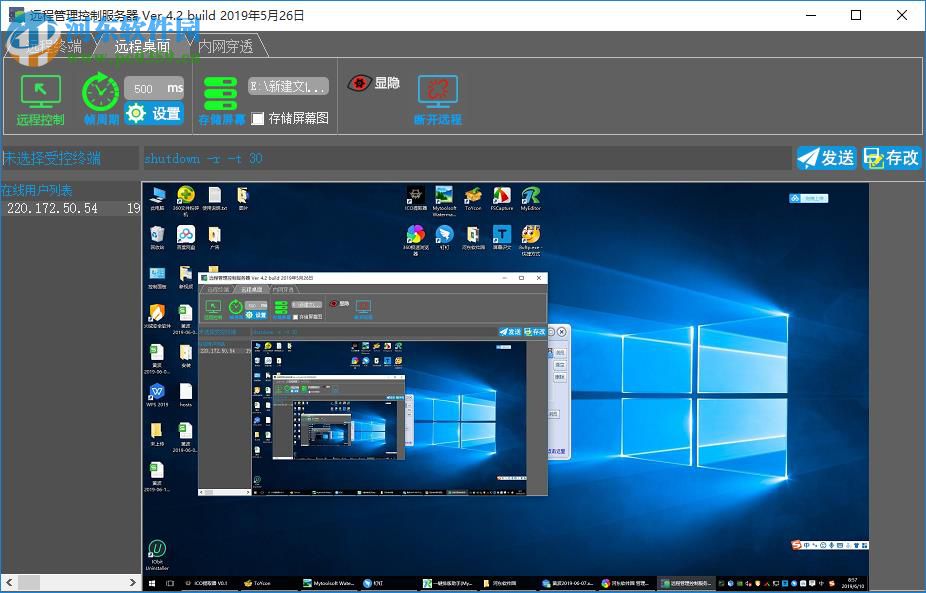Image resolution: width=926 pixels, height=593 pixels.
Task: Enable the 存储屏幕图 checkbox
Action: pyautogui.click(x=258, y=118)
